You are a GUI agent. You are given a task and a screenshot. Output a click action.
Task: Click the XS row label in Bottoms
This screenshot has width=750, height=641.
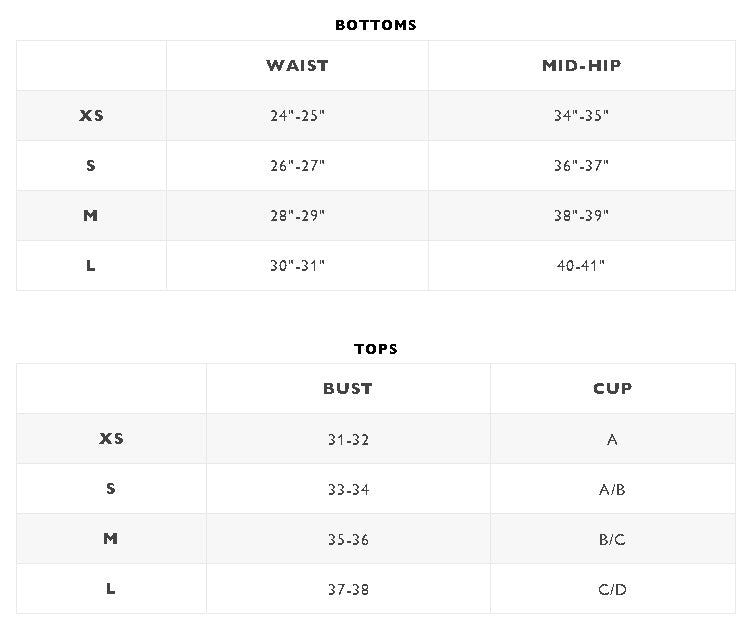pos(91,115)
